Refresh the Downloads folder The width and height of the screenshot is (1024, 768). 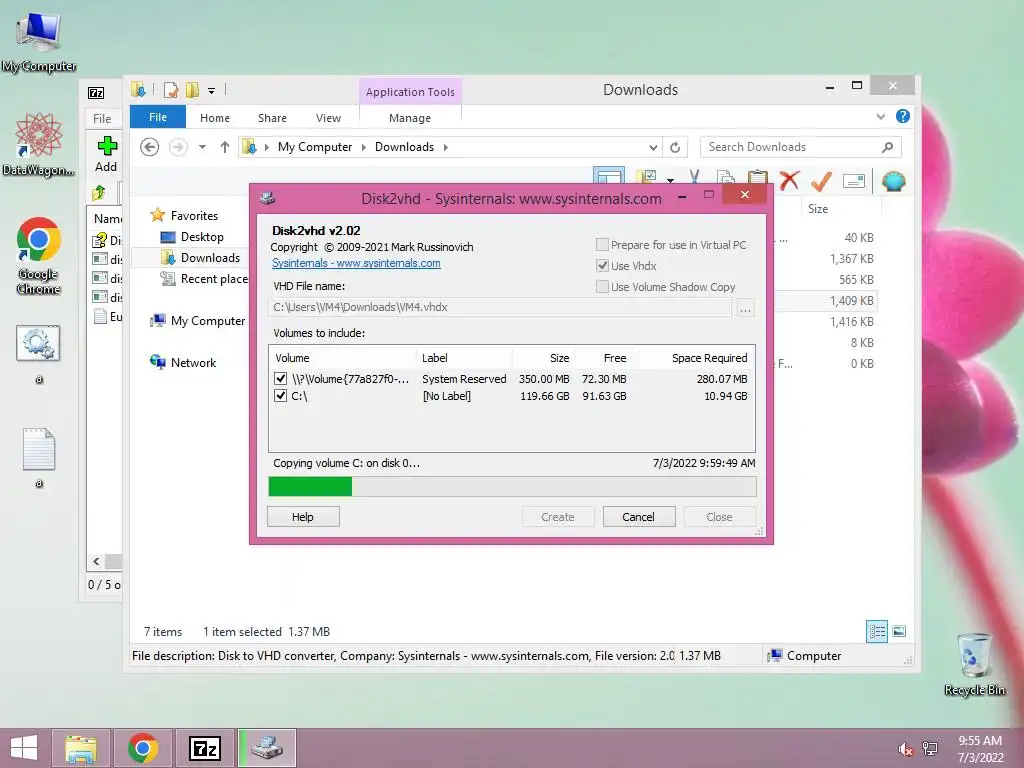[x=675, y=147]
